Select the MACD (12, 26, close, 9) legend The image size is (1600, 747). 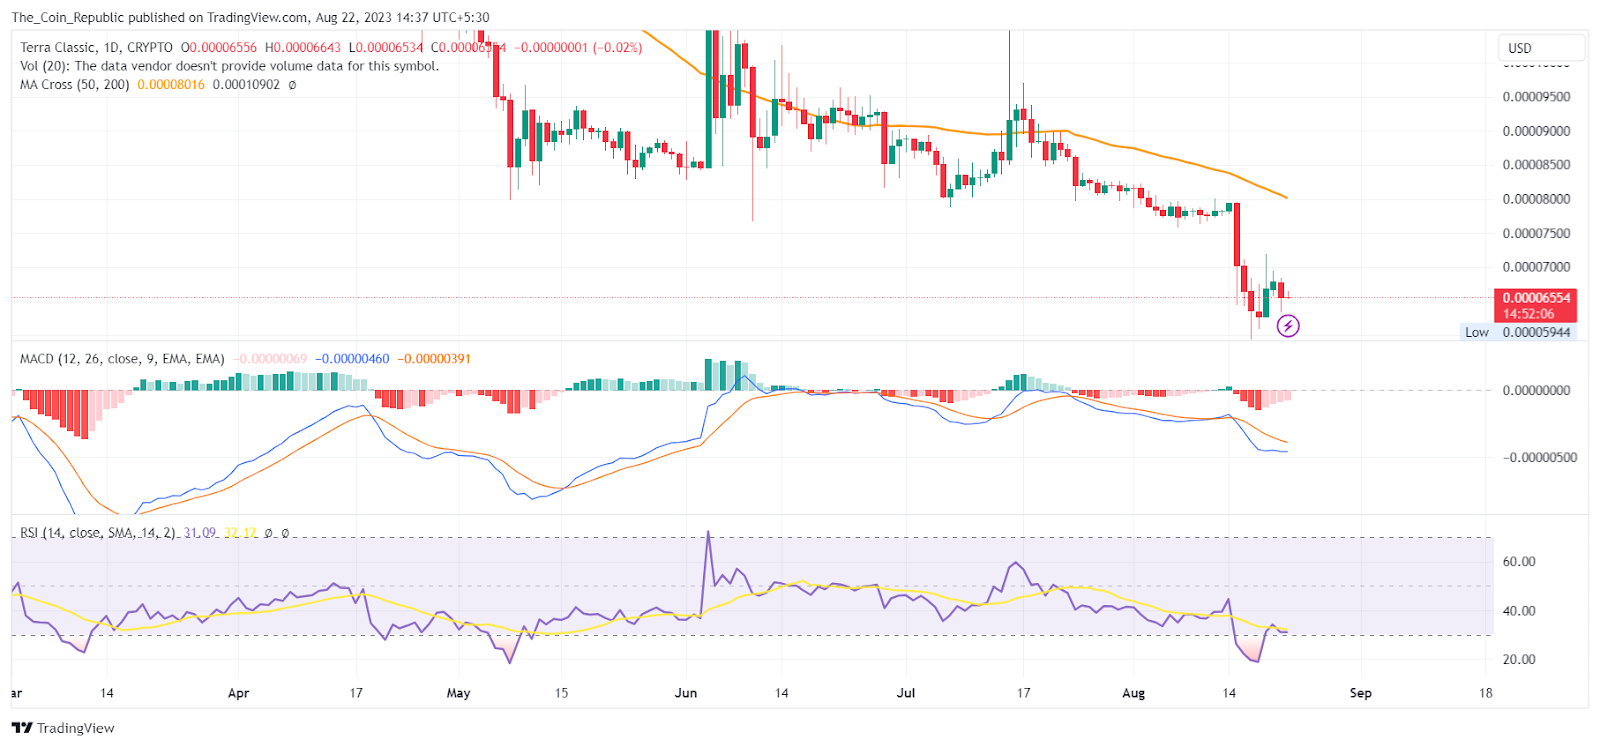(x=122, y=359)
